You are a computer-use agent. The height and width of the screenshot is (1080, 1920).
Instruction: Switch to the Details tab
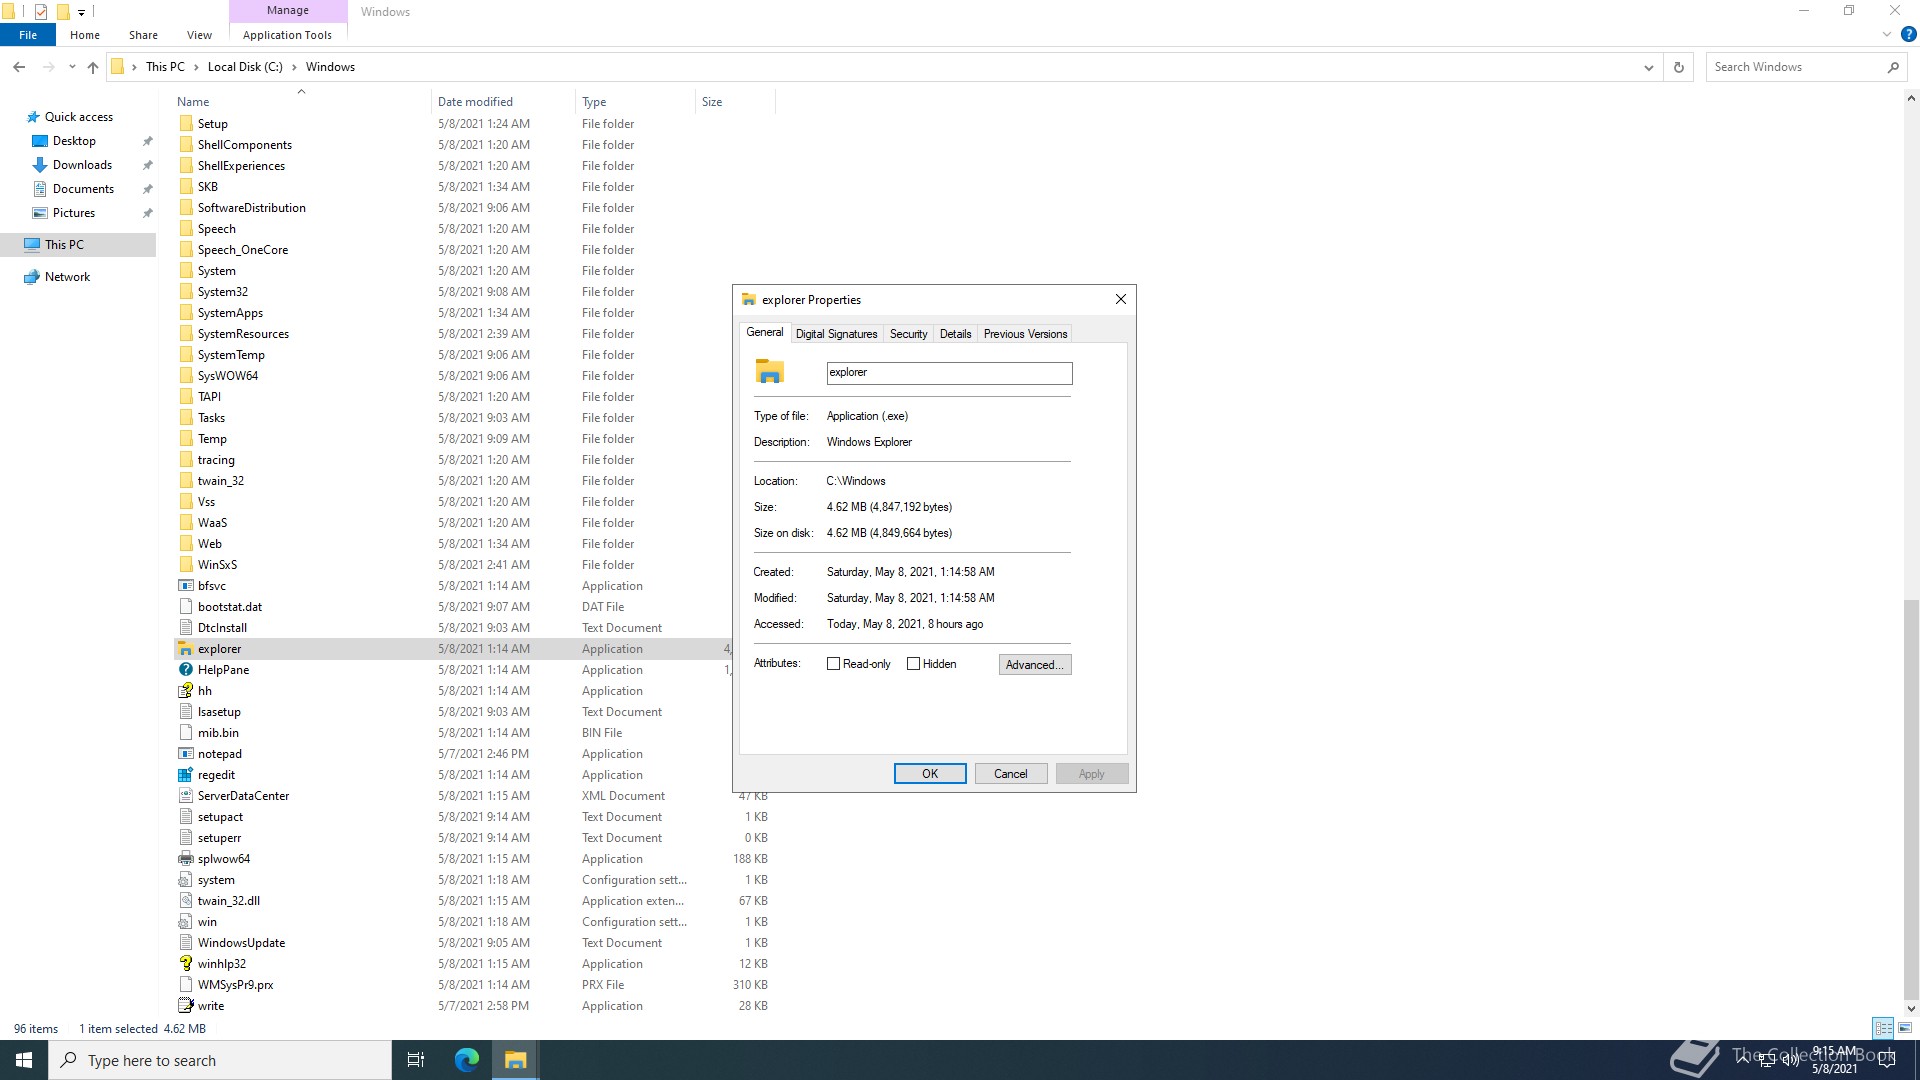(955, 334)
